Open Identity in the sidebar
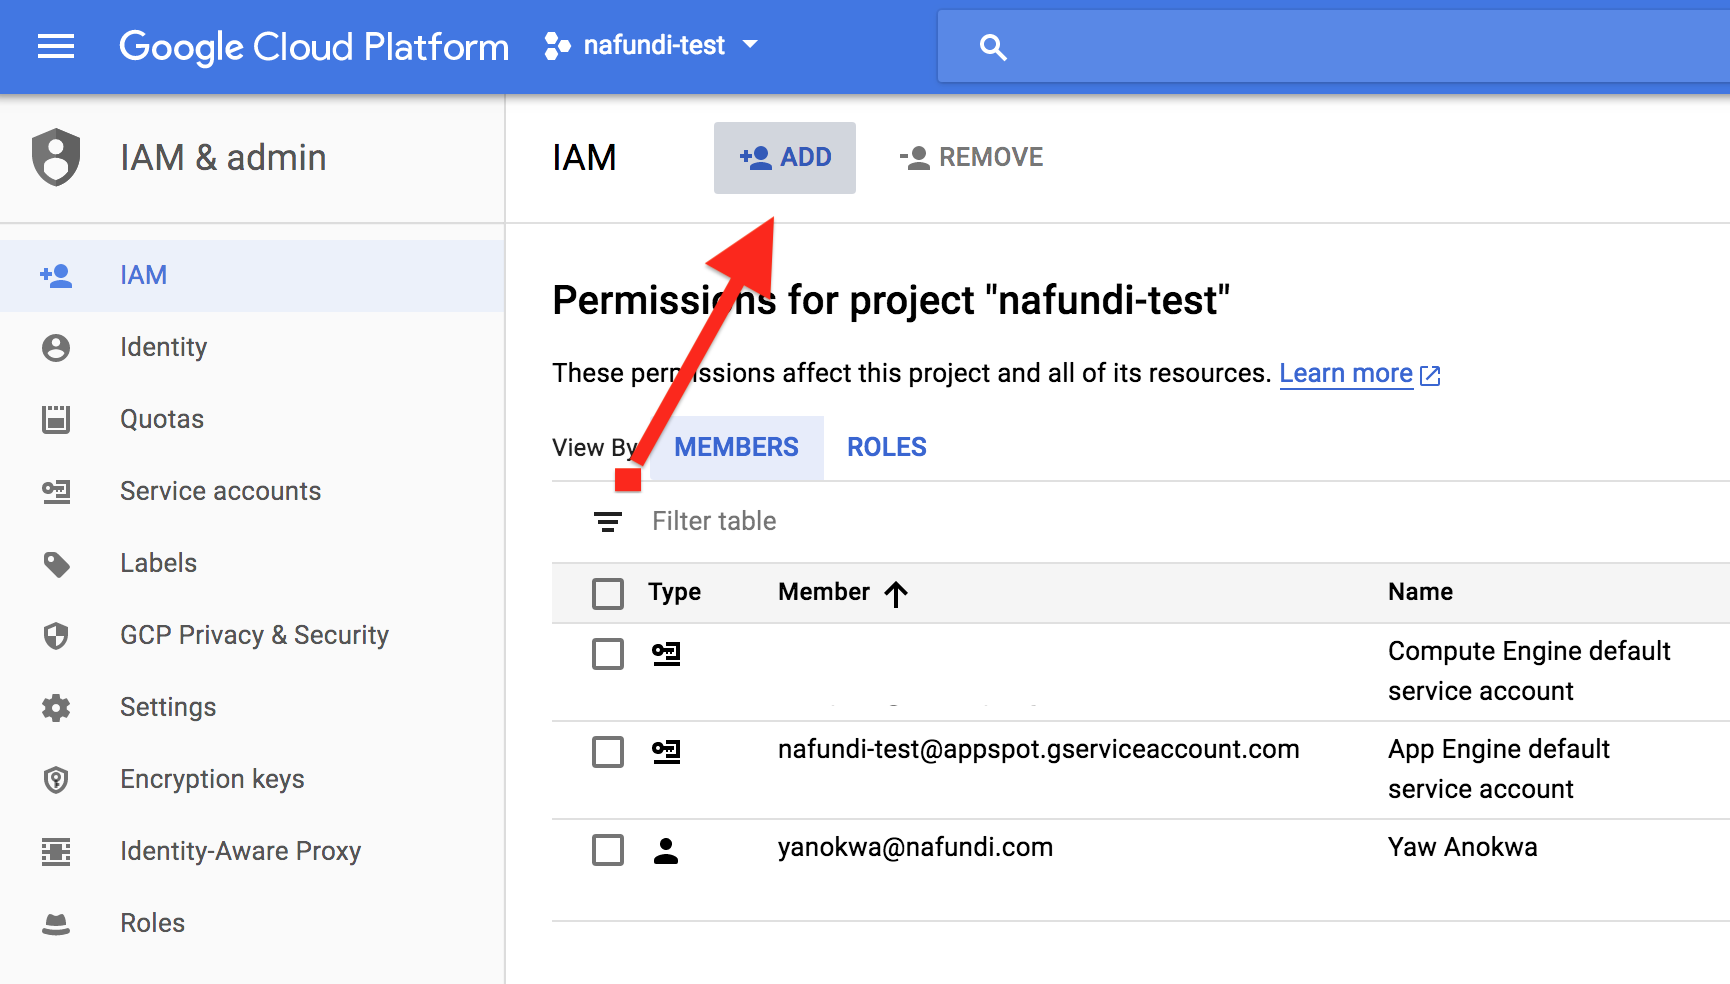 [252, 347]
